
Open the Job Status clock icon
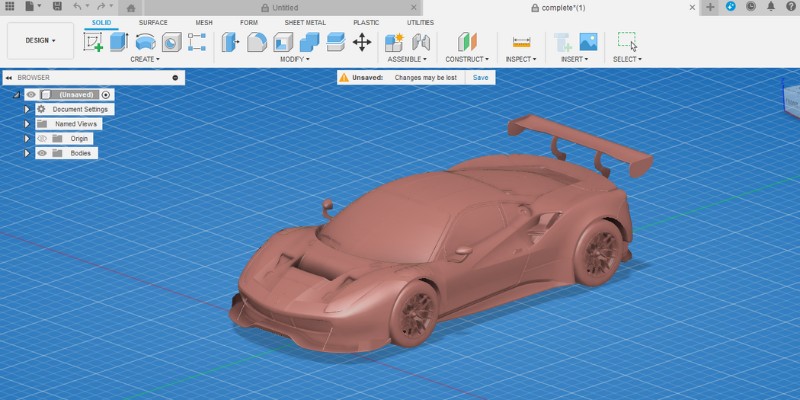[x=751, y=7]
